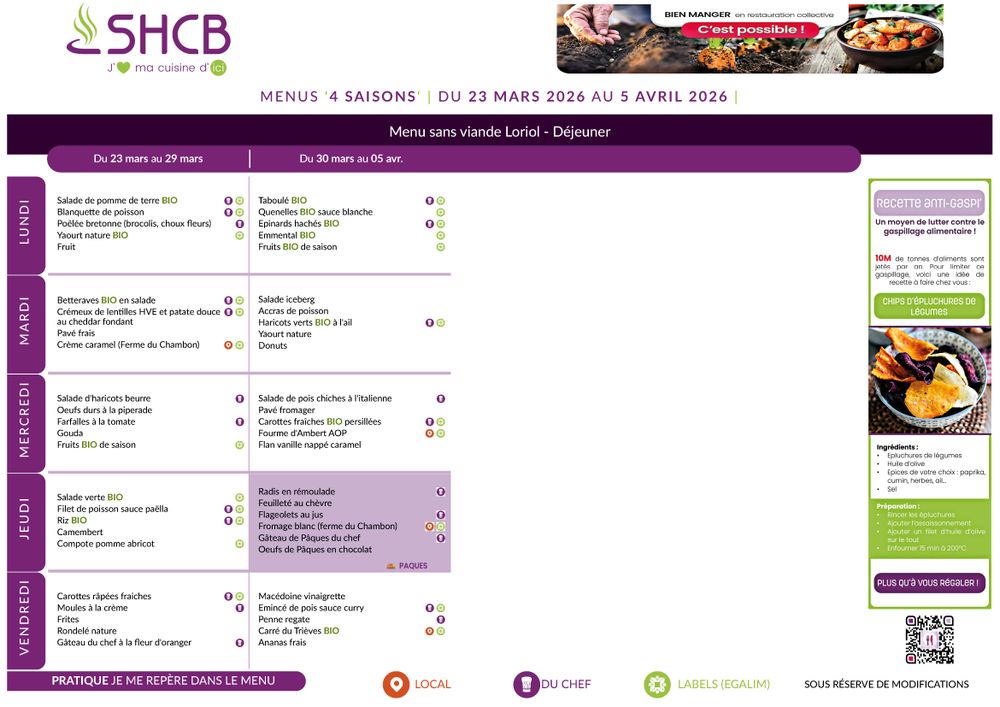Open the vegetable peel chips photo

[929, 380]
